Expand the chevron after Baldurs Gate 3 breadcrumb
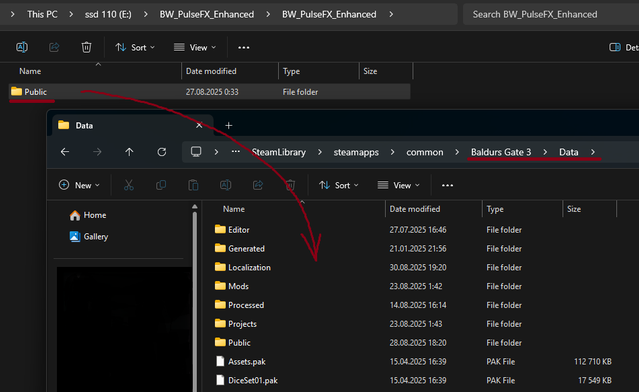 pyautogui.click(x=545, y=152)
